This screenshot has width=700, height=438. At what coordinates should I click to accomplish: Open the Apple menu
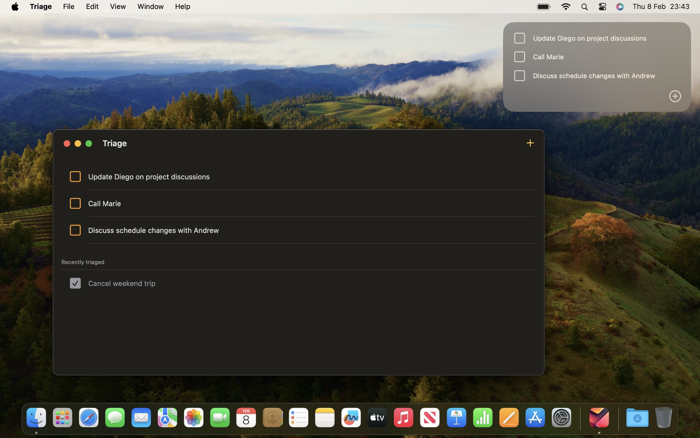coord(15,6)
